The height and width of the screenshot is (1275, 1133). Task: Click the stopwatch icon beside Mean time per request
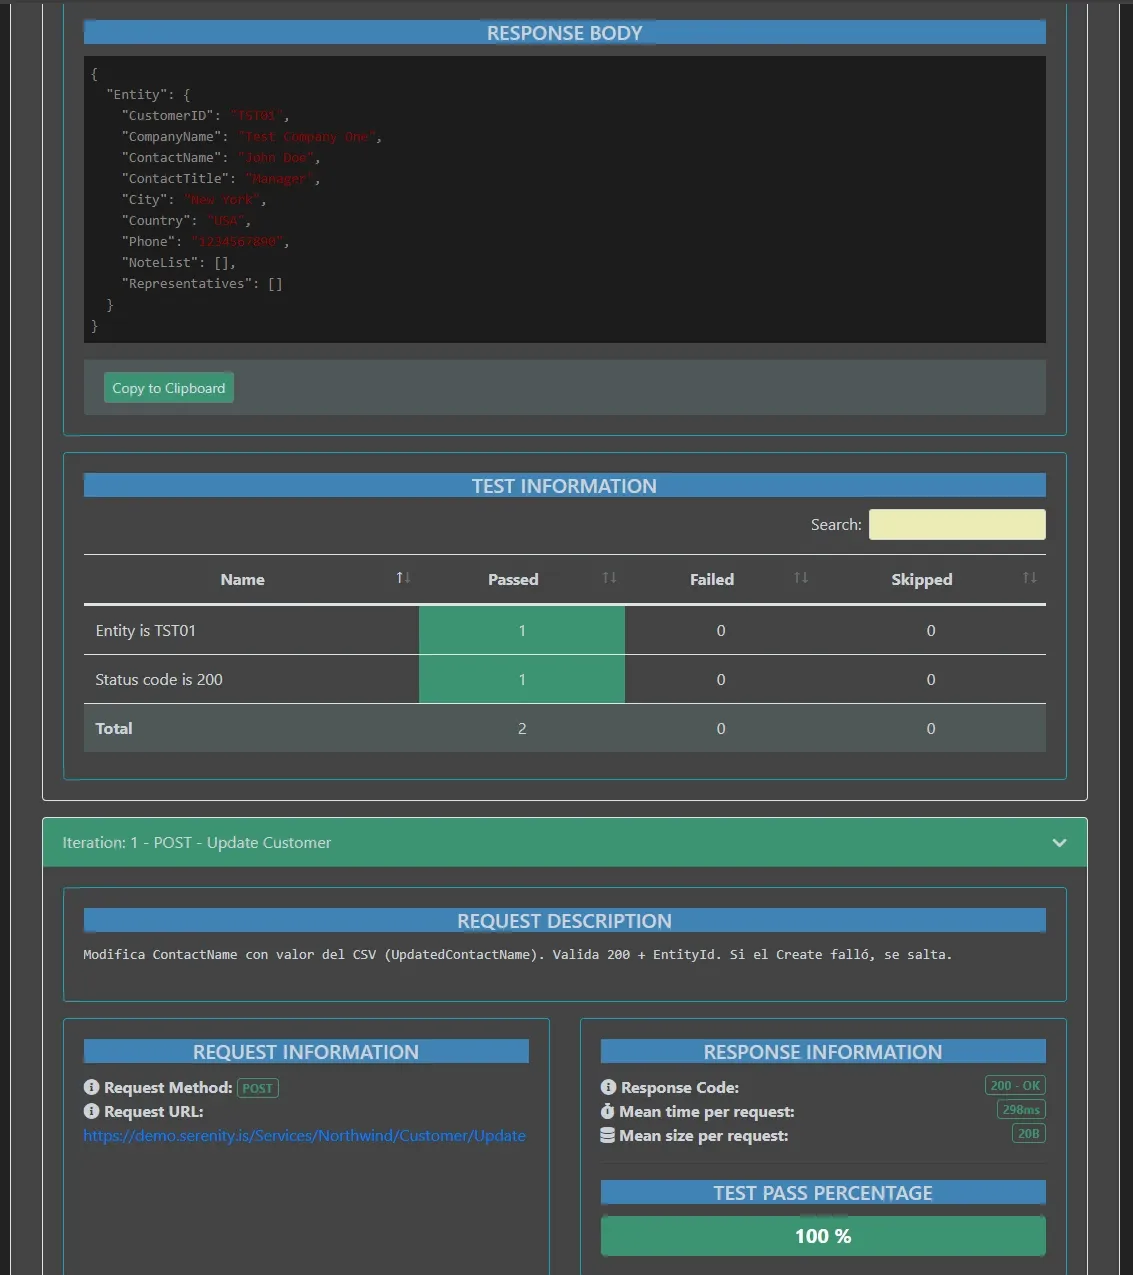point(607,1112)
